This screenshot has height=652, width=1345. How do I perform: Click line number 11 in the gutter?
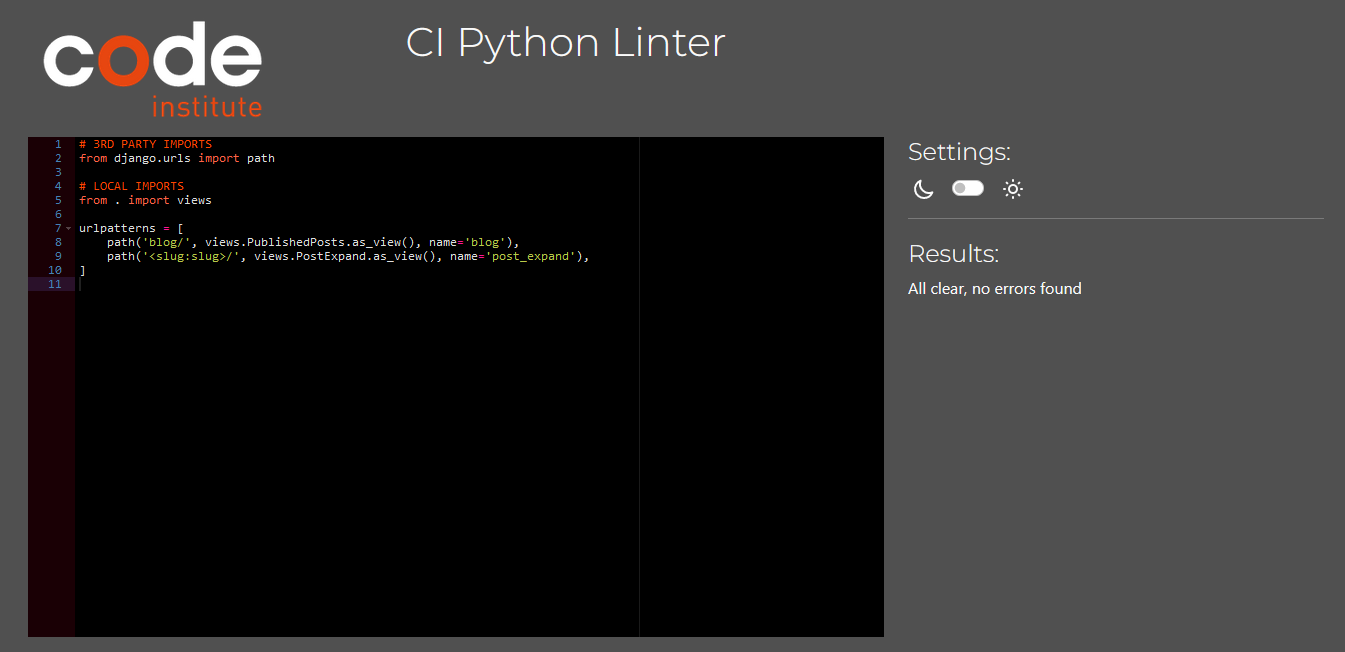coord(55,284)
